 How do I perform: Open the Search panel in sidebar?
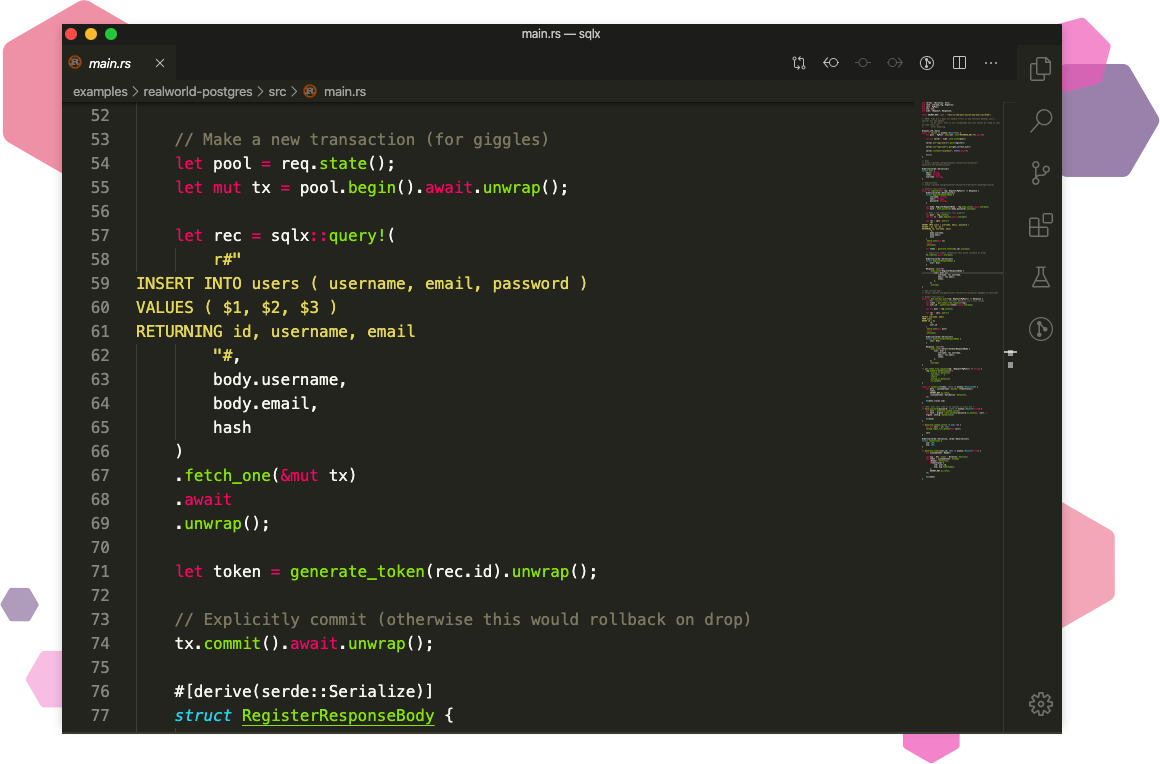(1040, 121)
